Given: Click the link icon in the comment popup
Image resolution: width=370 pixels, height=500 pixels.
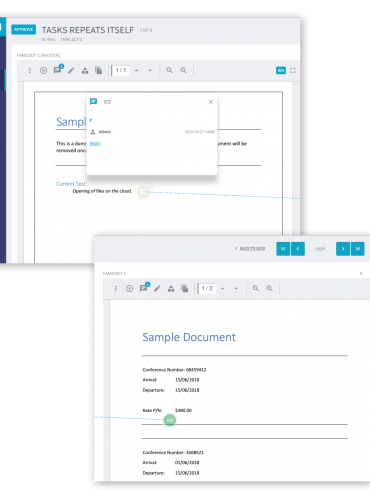Looking at the screenshot, I should click(107, 102).
